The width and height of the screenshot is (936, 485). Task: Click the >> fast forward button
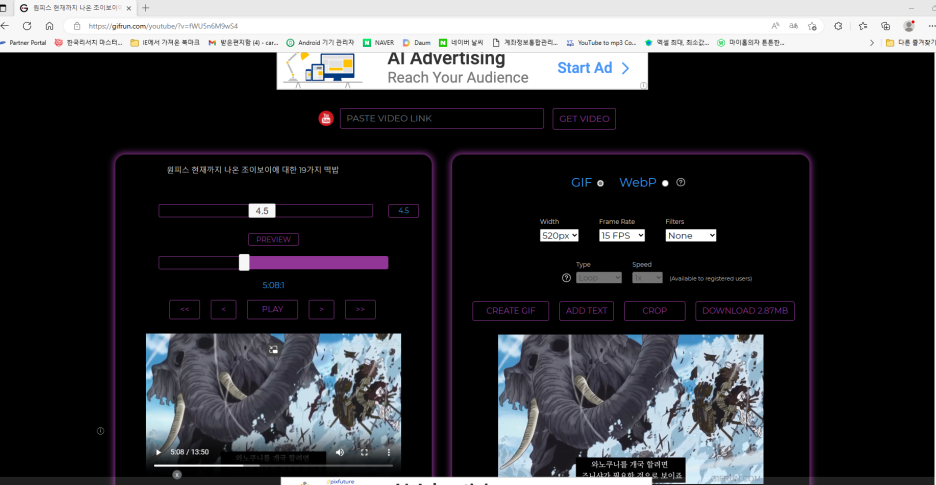[360, 309]
